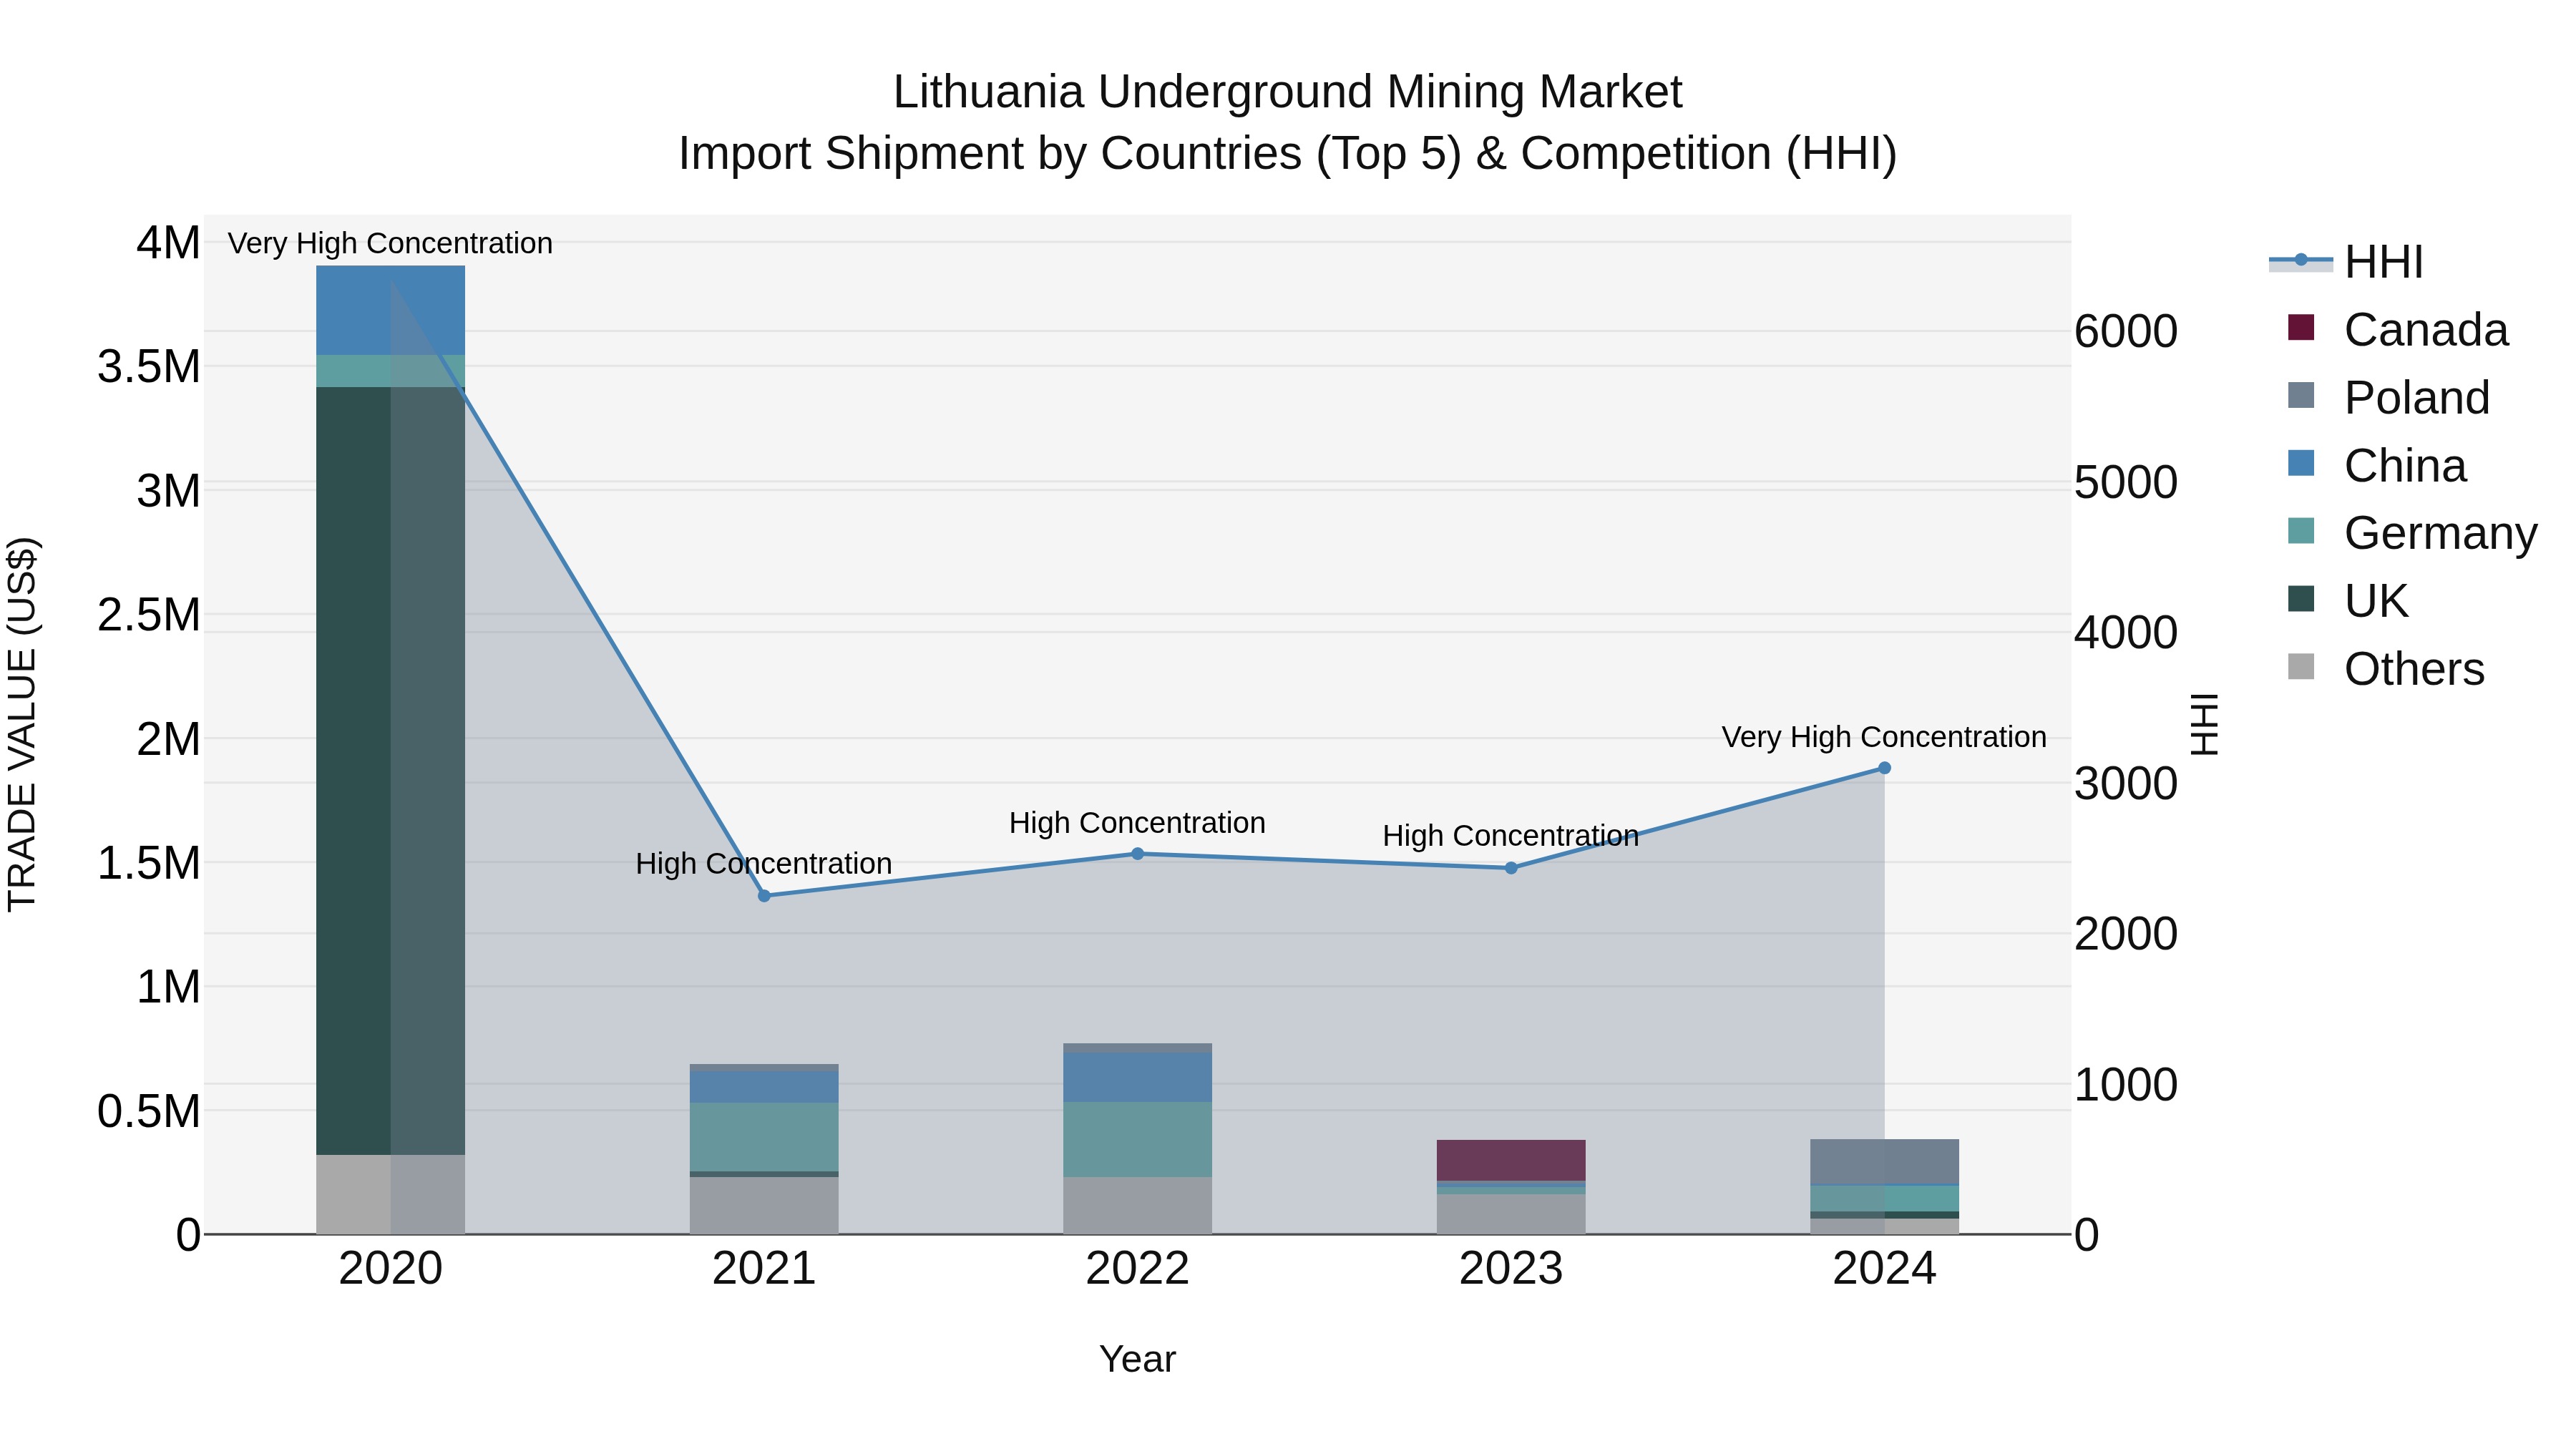Viewport: 2576px width, 1449px height.
Task: Click the HHI legend line marker
Action: click(x=2300, y=261)
